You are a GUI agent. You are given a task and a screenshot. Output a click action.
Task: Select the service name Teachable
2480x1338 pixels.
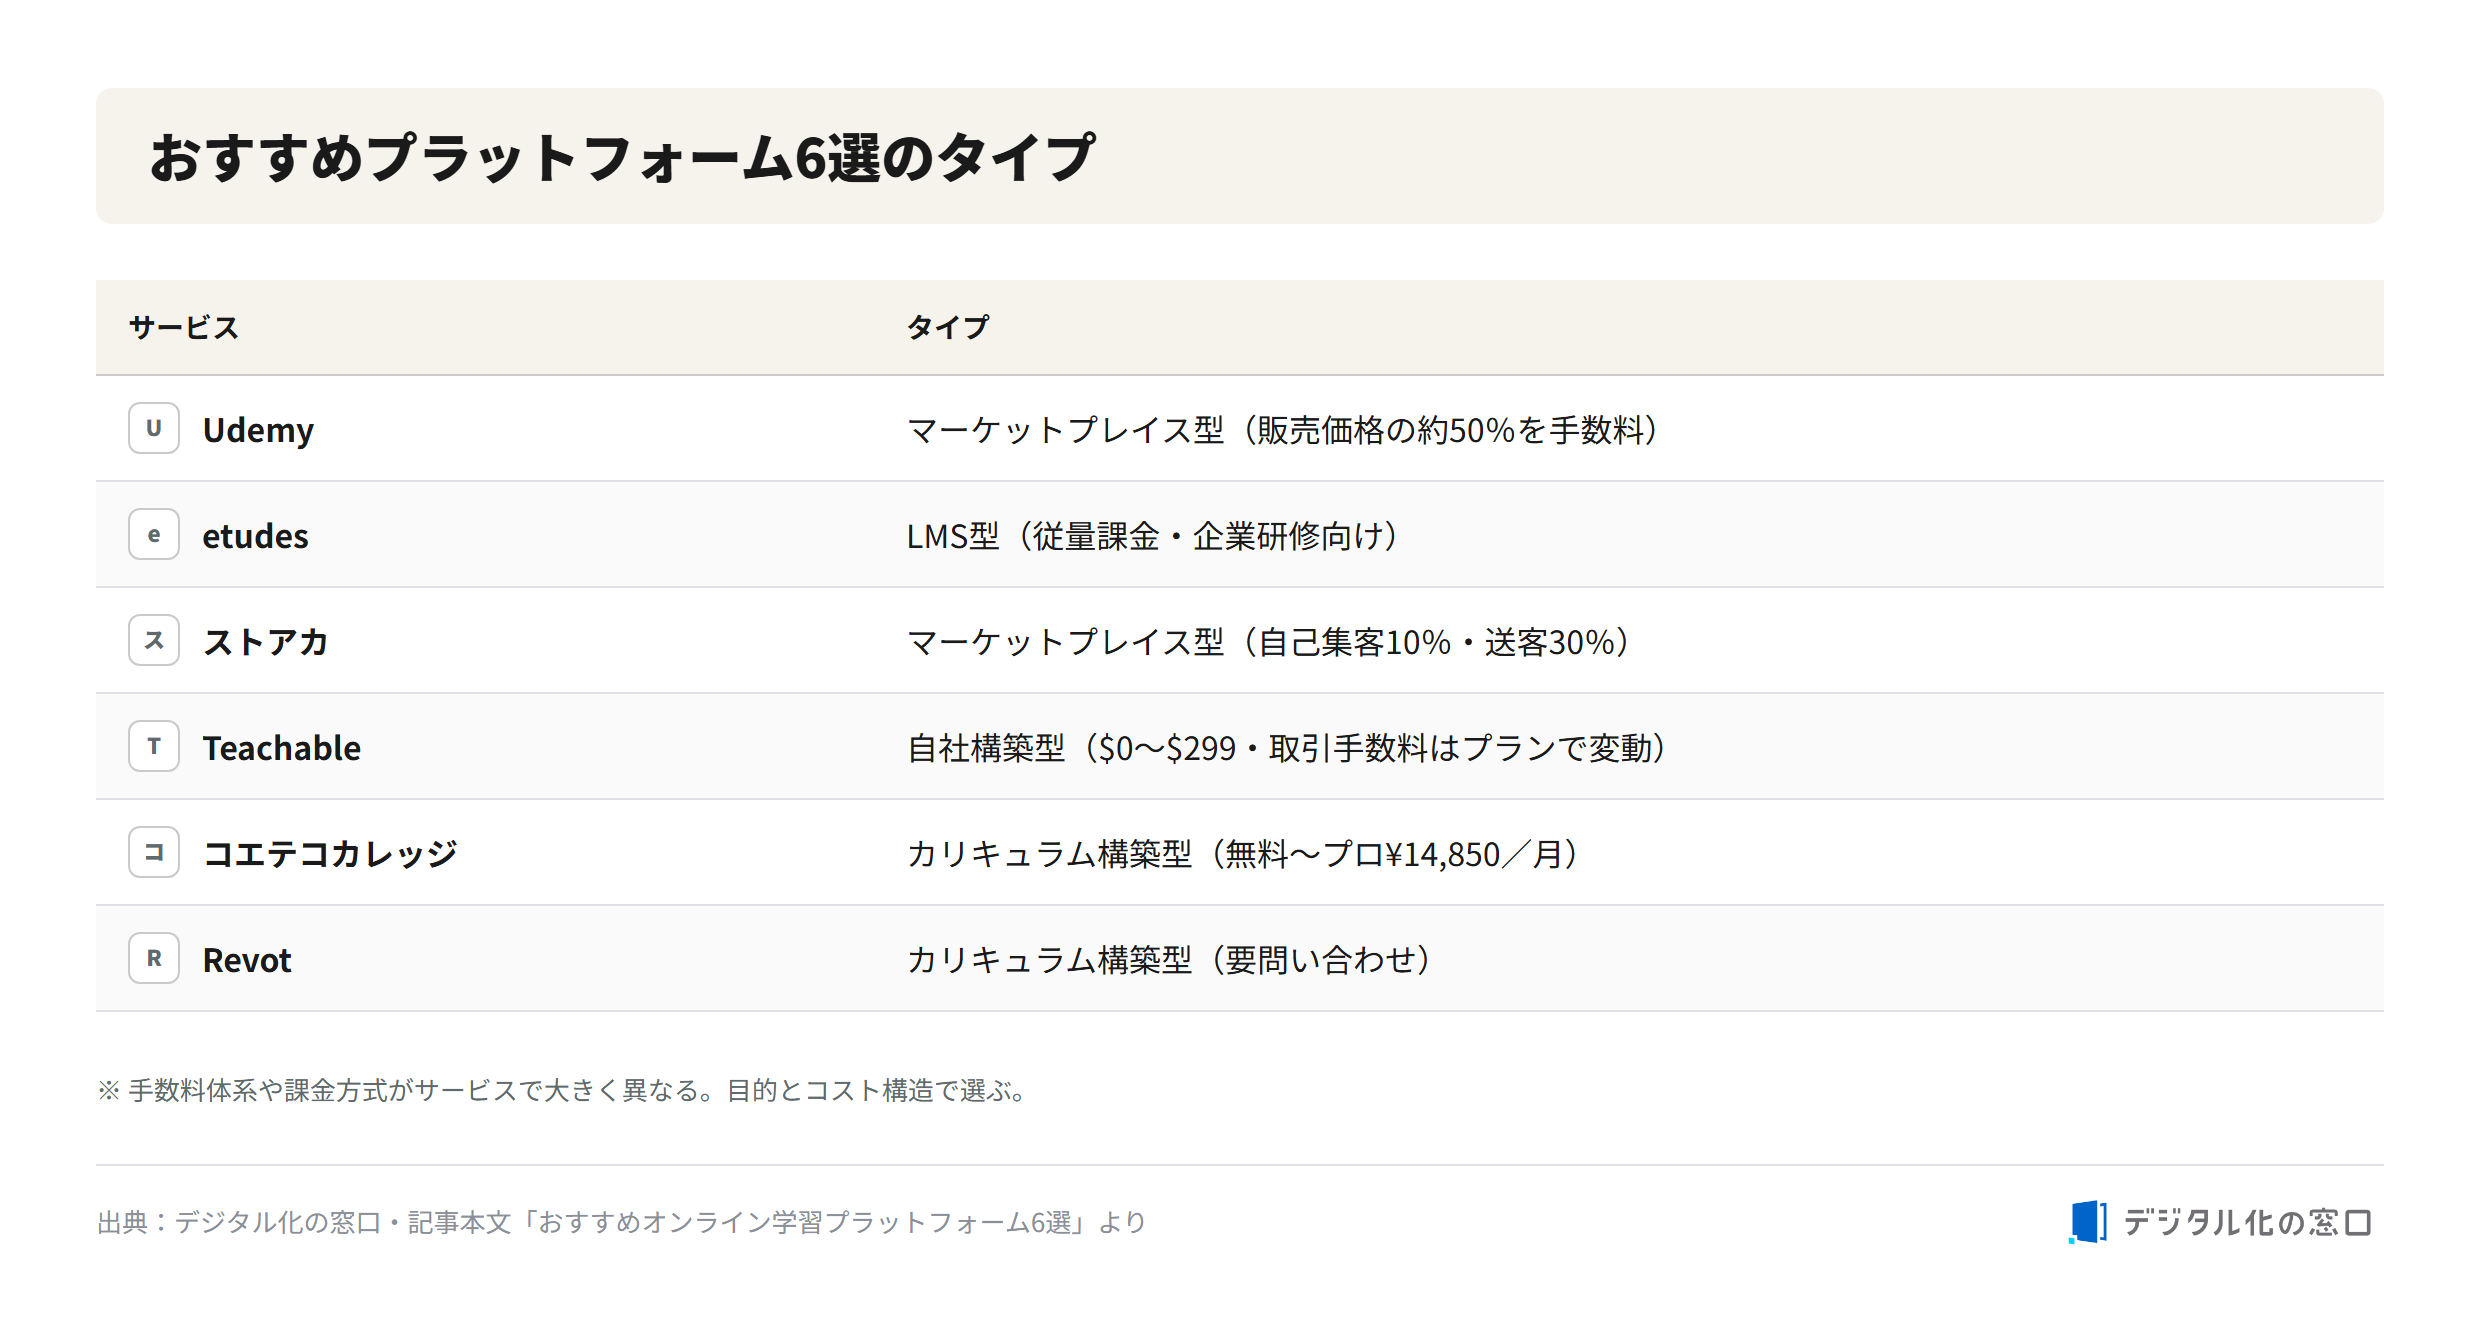[282, 748]
